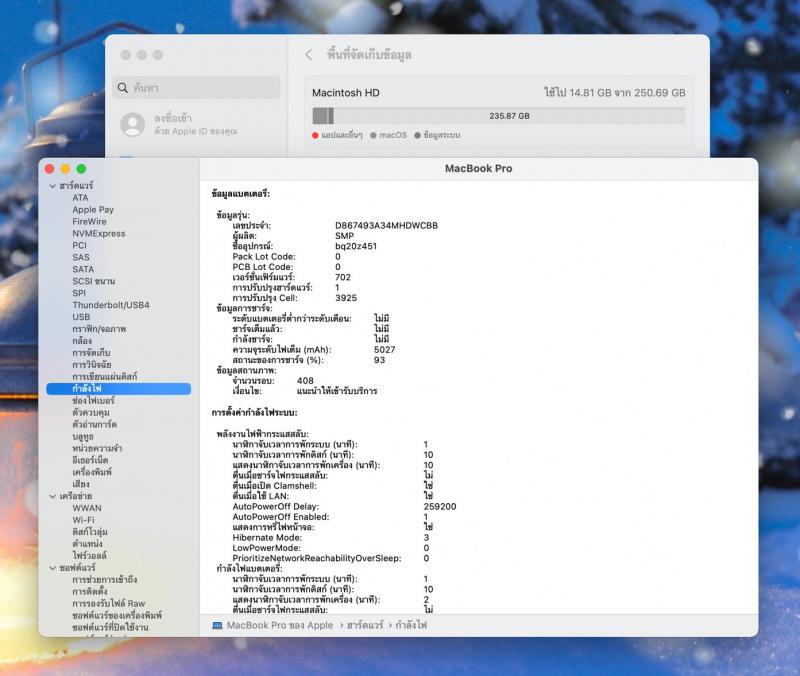Select NVMExpress in sidebar
This screenshot has height=676, width=800.
tap(98, 233)
